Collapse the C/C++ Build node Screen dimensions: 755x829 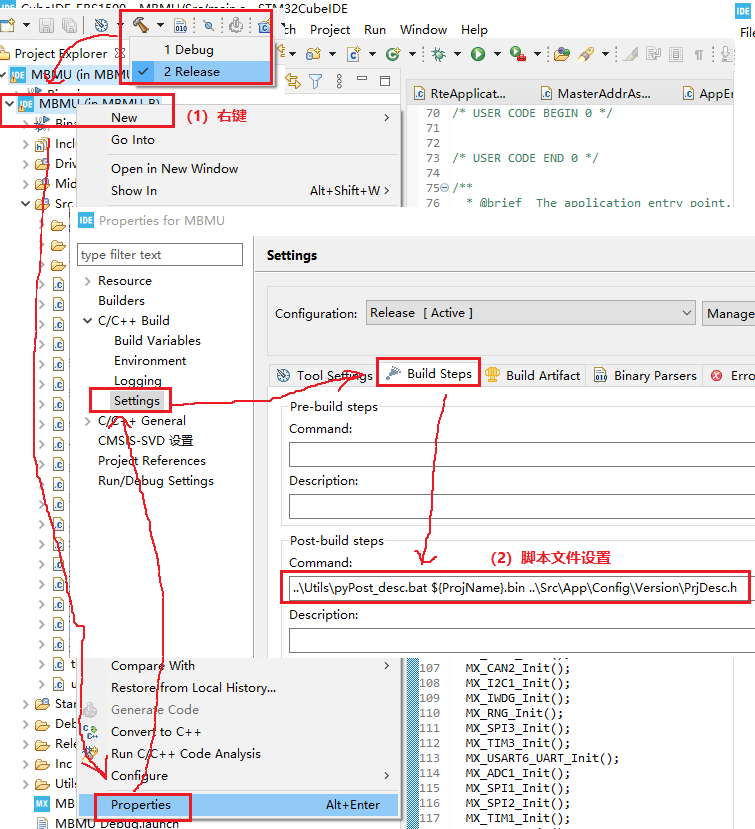(x=88, y=321)
